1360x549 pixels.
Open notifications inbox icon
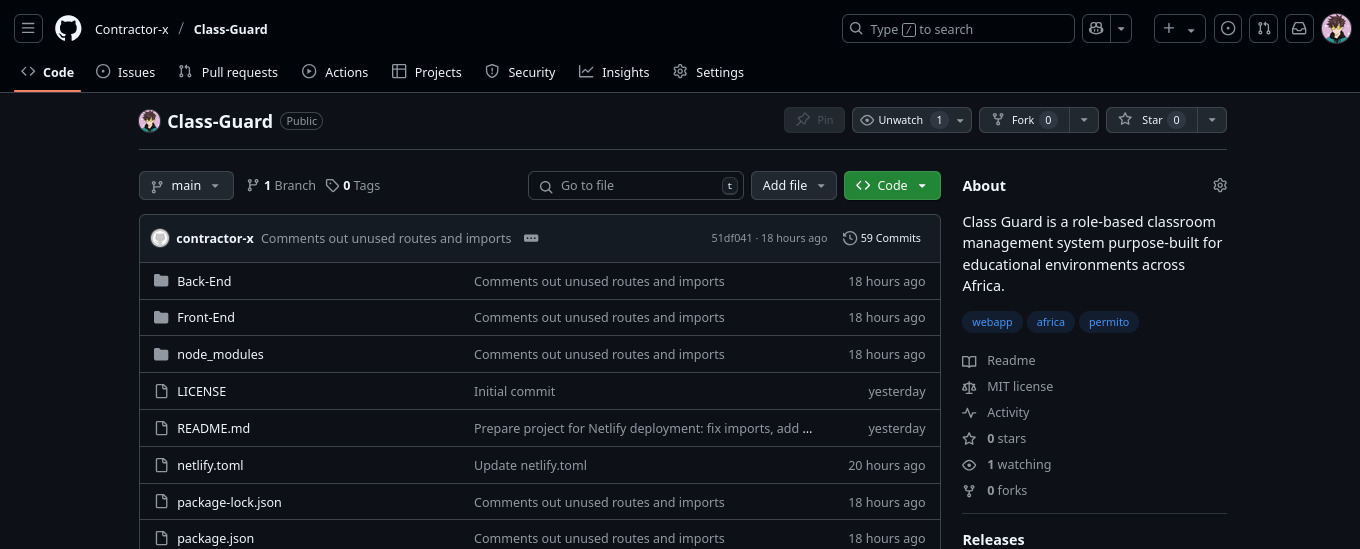(x=1299, y=29)
